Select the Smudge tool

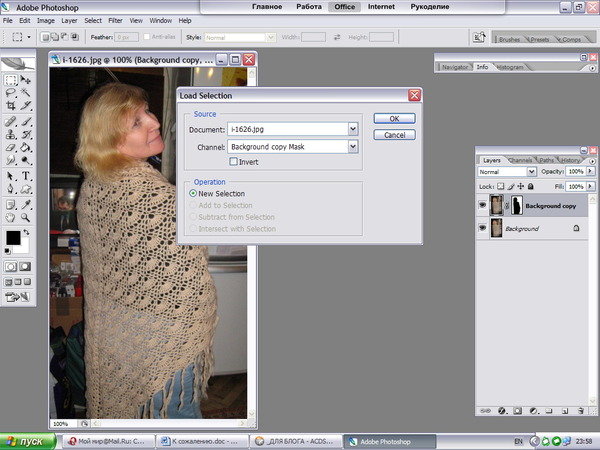(x=10, y=160)
